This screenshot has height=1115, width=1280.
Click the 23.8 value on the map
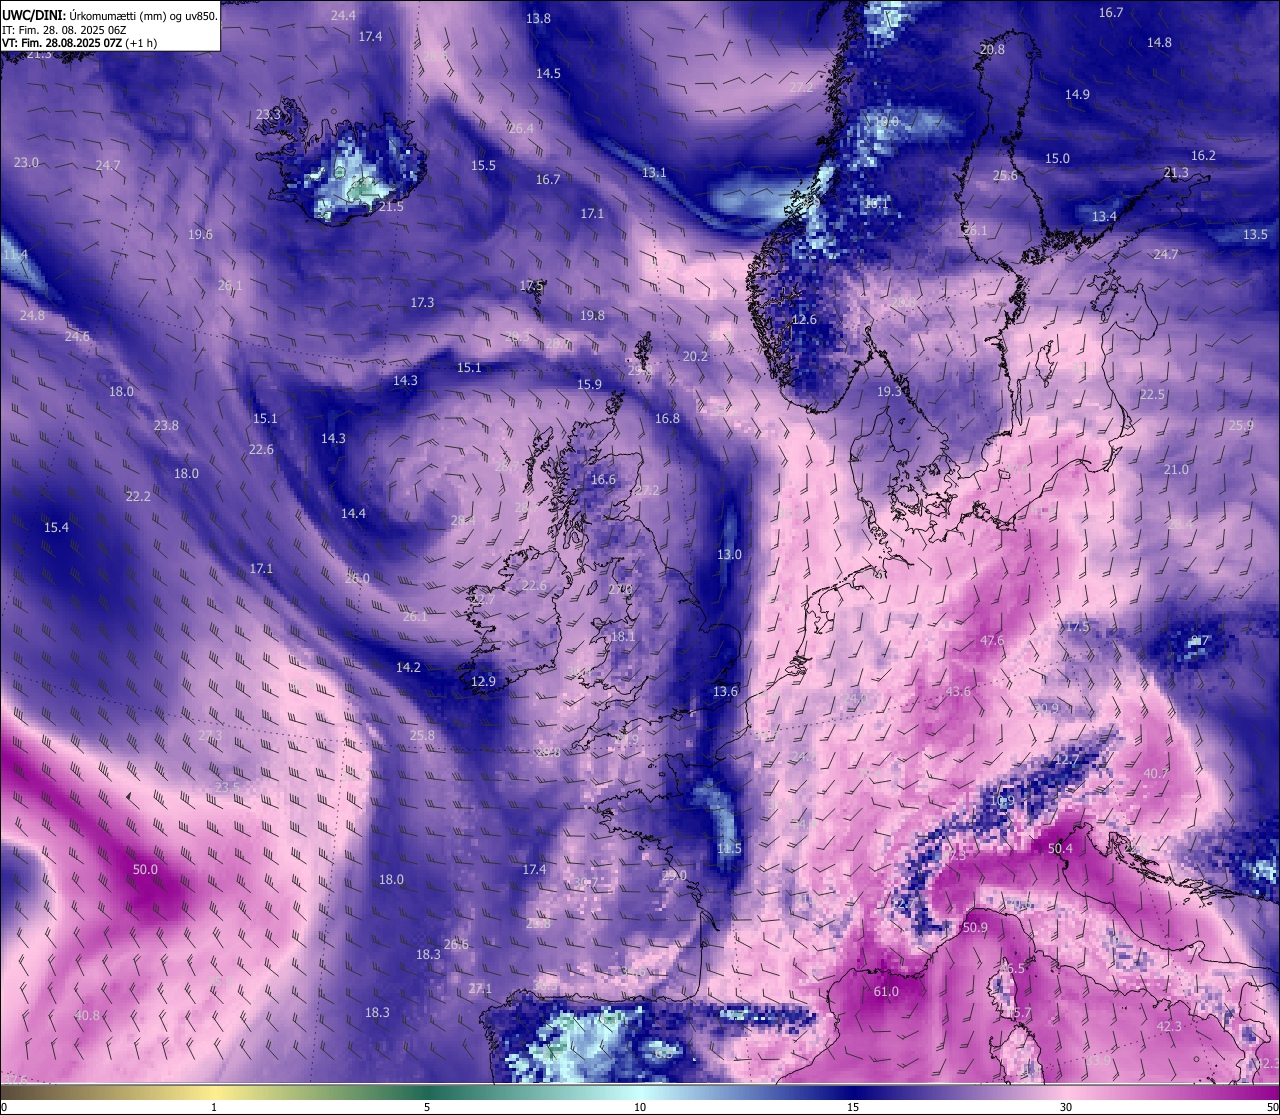click(x=166, y=425)
